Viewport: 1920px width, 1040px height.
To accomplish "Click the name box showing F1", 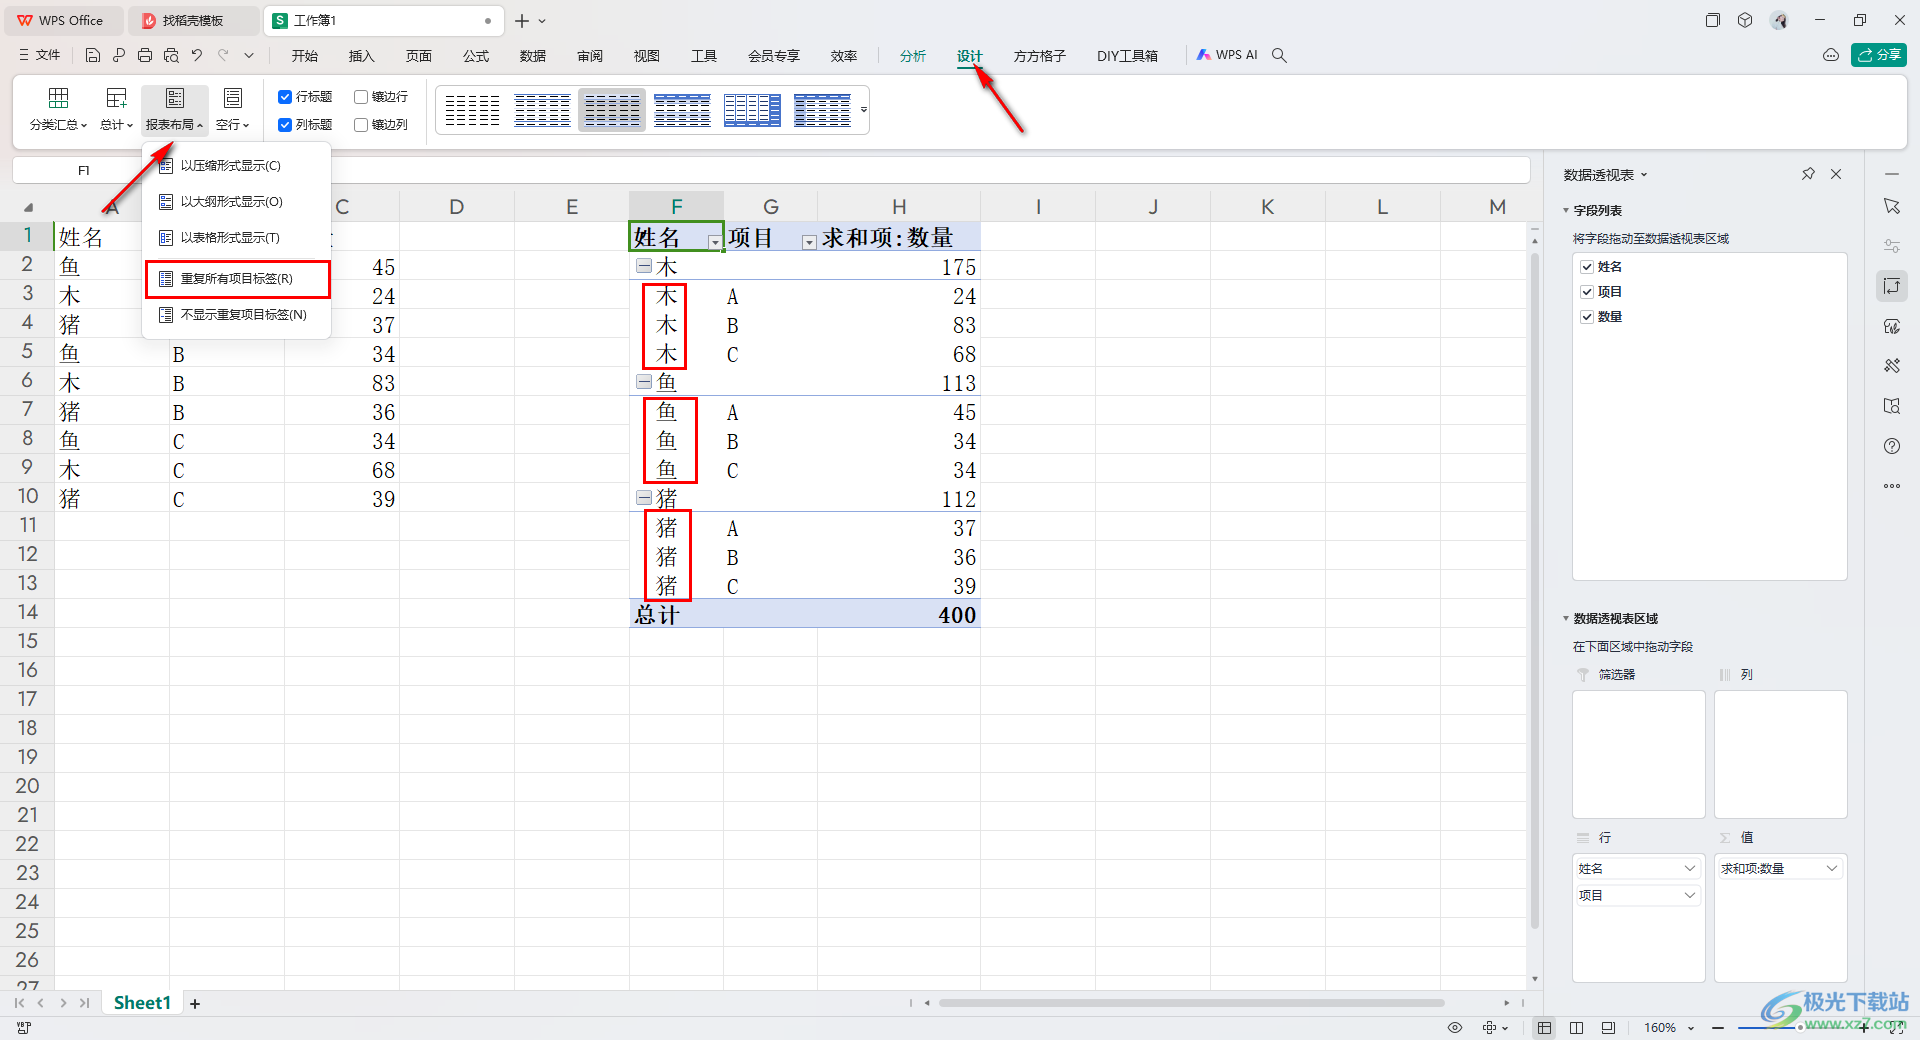I will click(84, 170).
